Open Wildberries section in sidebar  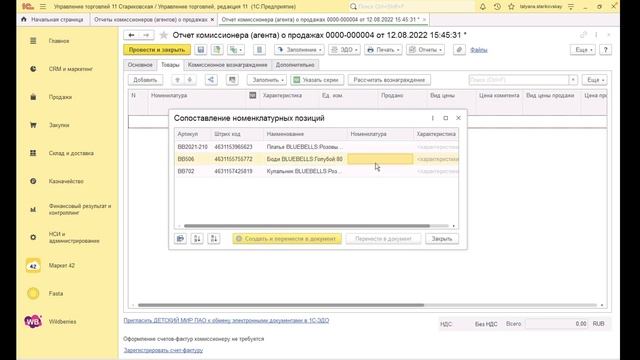pyautogui.click(x=62, y=322)
